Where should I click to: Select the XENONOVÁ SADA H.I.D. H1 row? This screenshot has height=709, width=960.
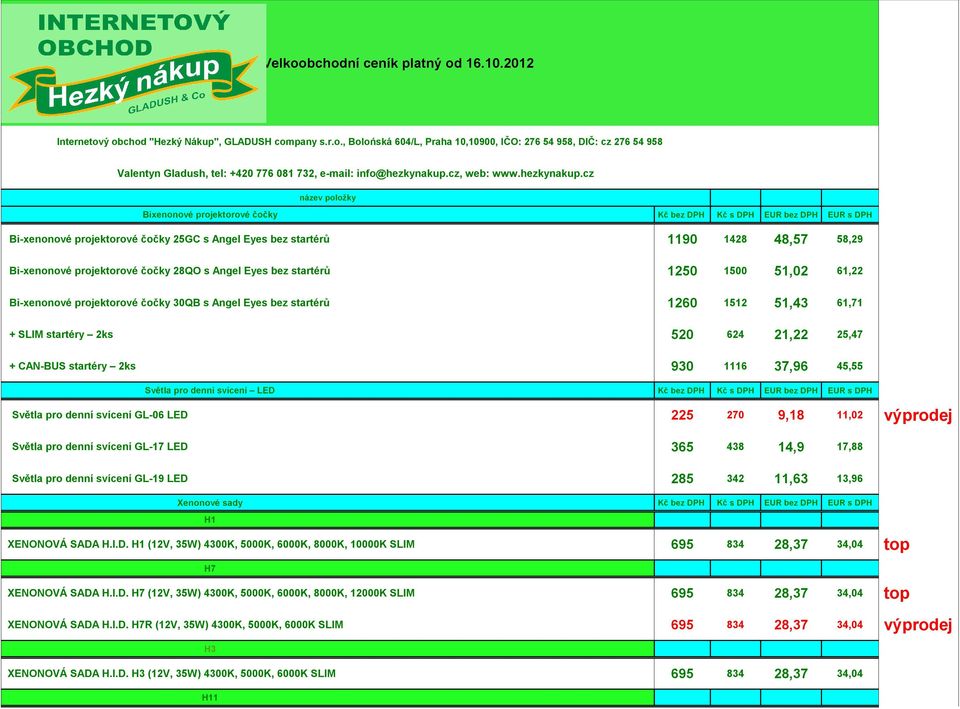tap(211, 544)
